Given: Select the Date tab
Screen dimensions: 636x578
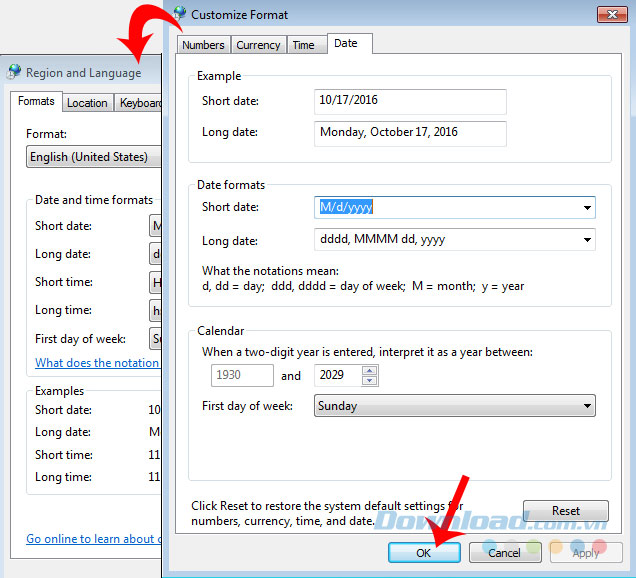Looking at the screenshot, I should 349,43.
